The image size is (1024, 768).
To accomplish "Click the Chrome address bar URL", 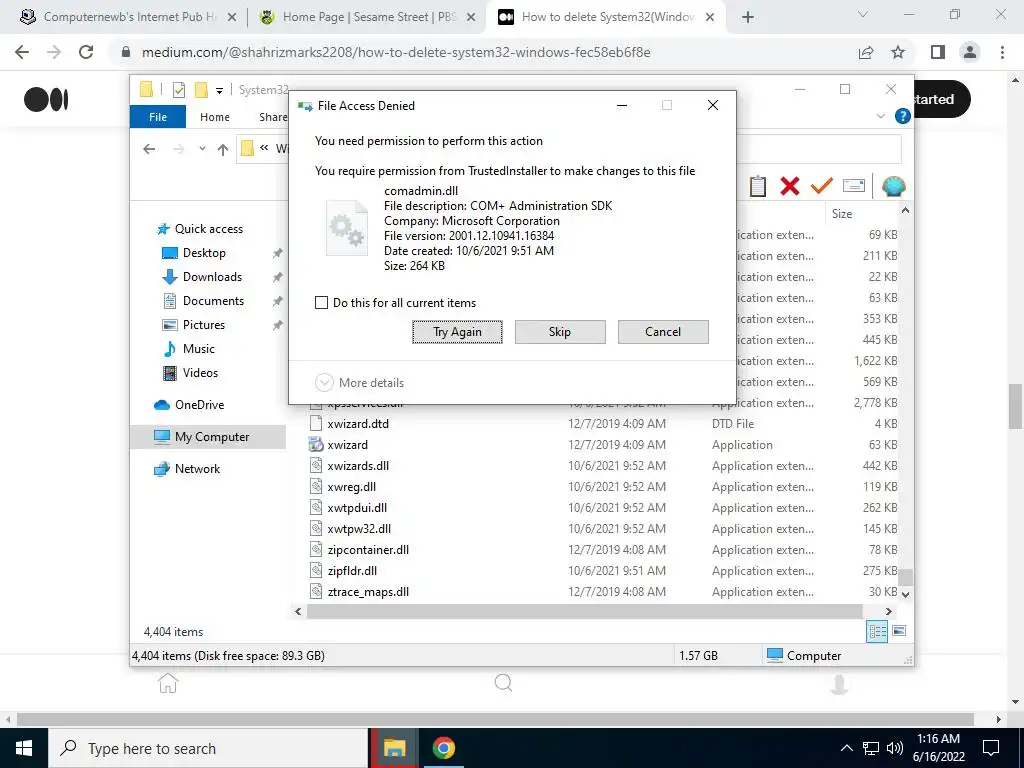I will point(396,52).
